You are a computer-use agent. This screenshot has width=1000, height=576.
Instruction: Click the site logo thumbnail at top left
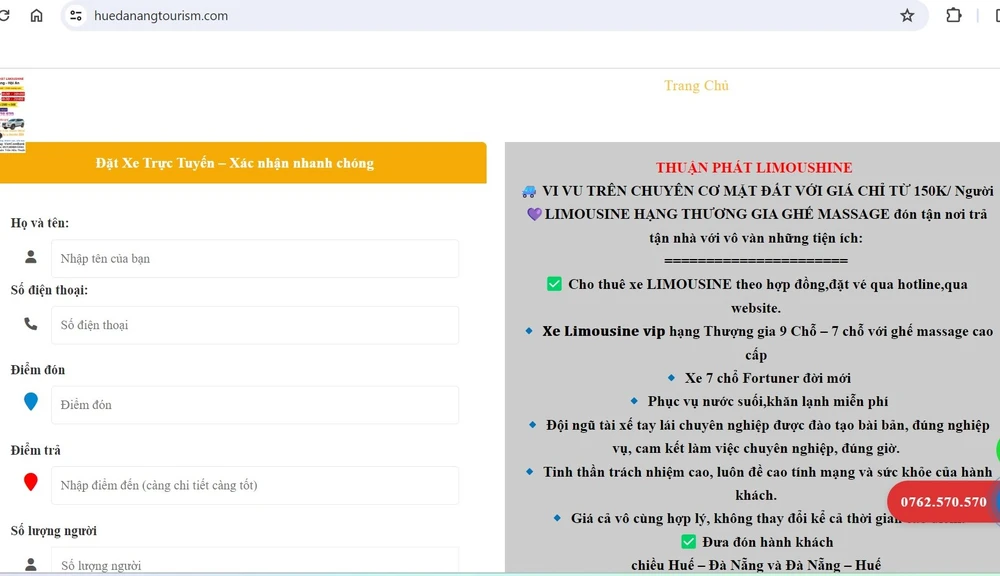[12, 115]
